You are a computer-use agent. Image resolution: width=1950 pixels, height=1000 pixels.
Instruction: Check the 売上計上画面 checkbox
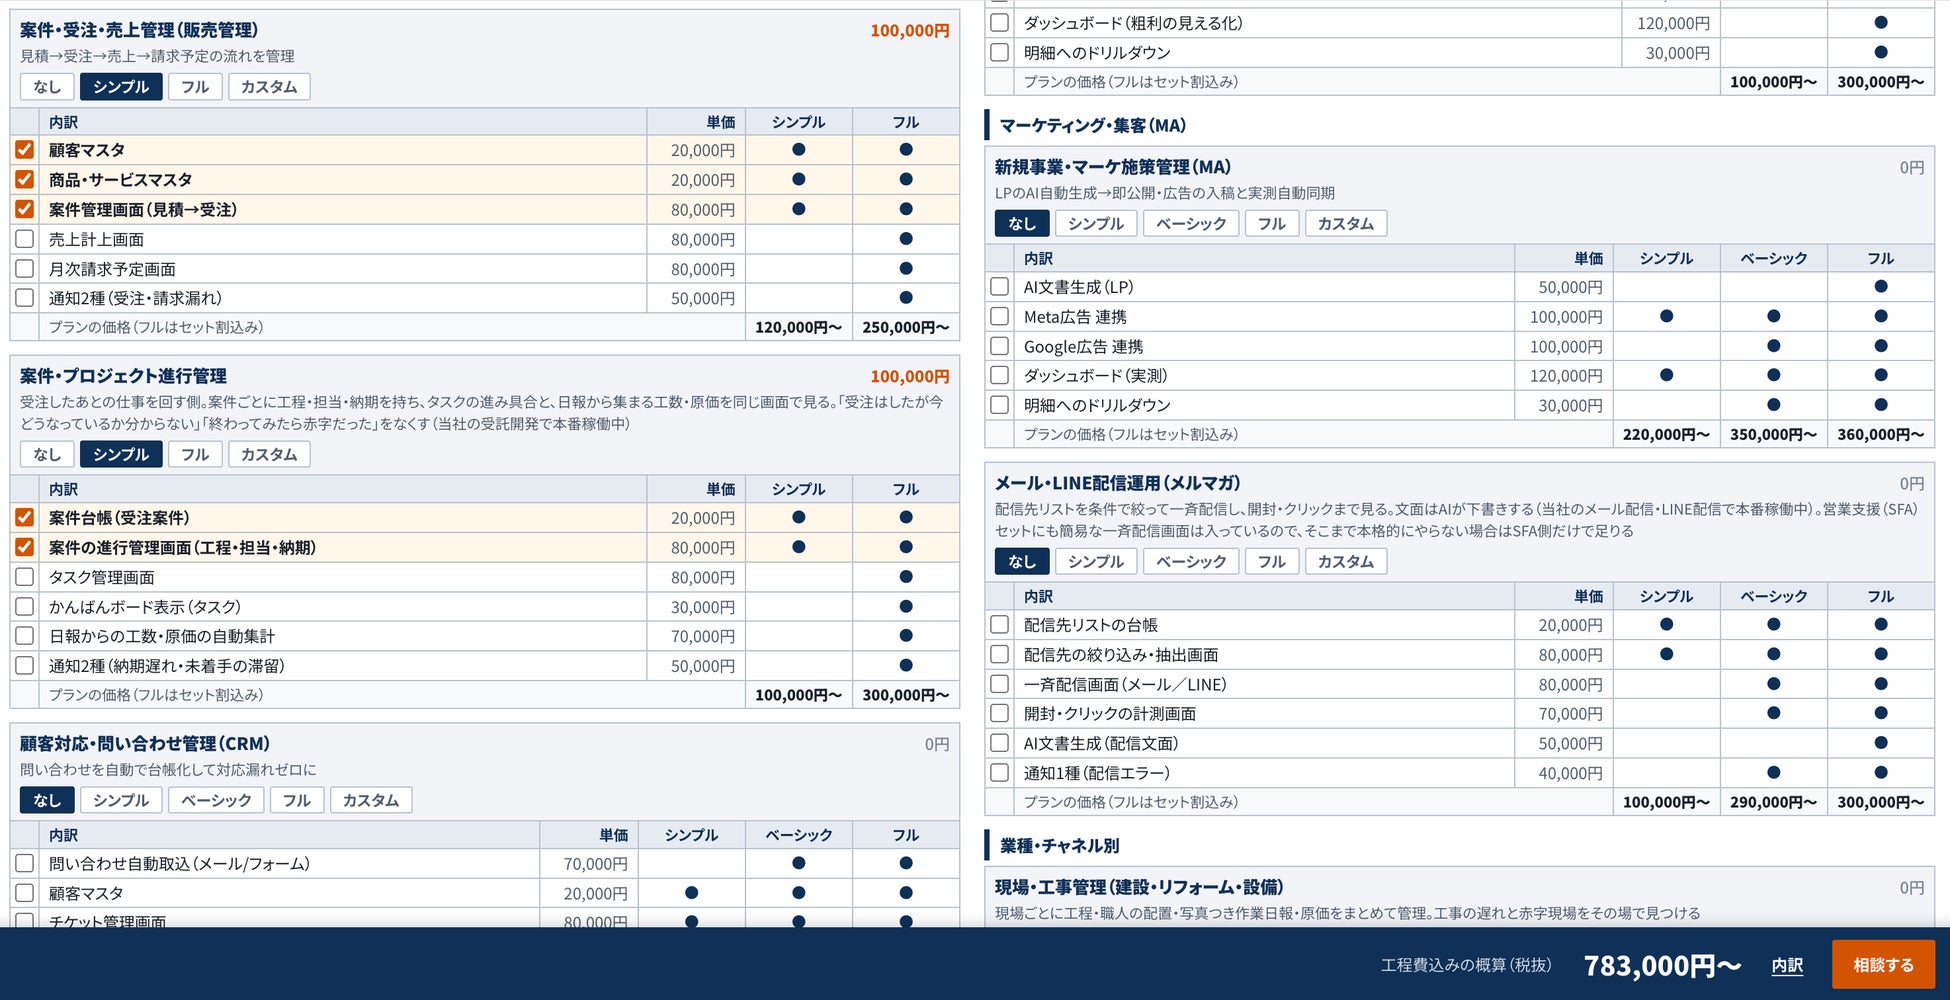click(25, 239)
